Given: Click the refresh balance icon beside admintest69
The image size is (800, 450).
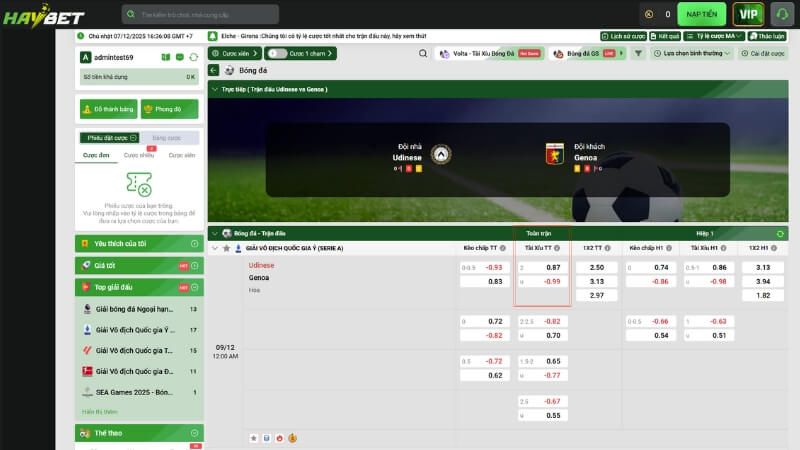Looking at the screenshot, I should (x=193, y=57).
